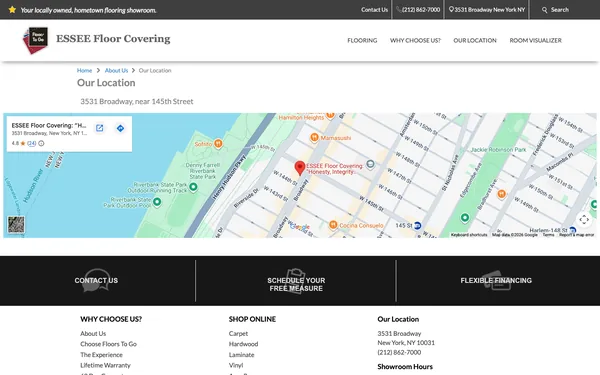Viewport: 600px width, 375px height.
Task: Open the CONTACT US banner
Action: click(x=96, y=280)
